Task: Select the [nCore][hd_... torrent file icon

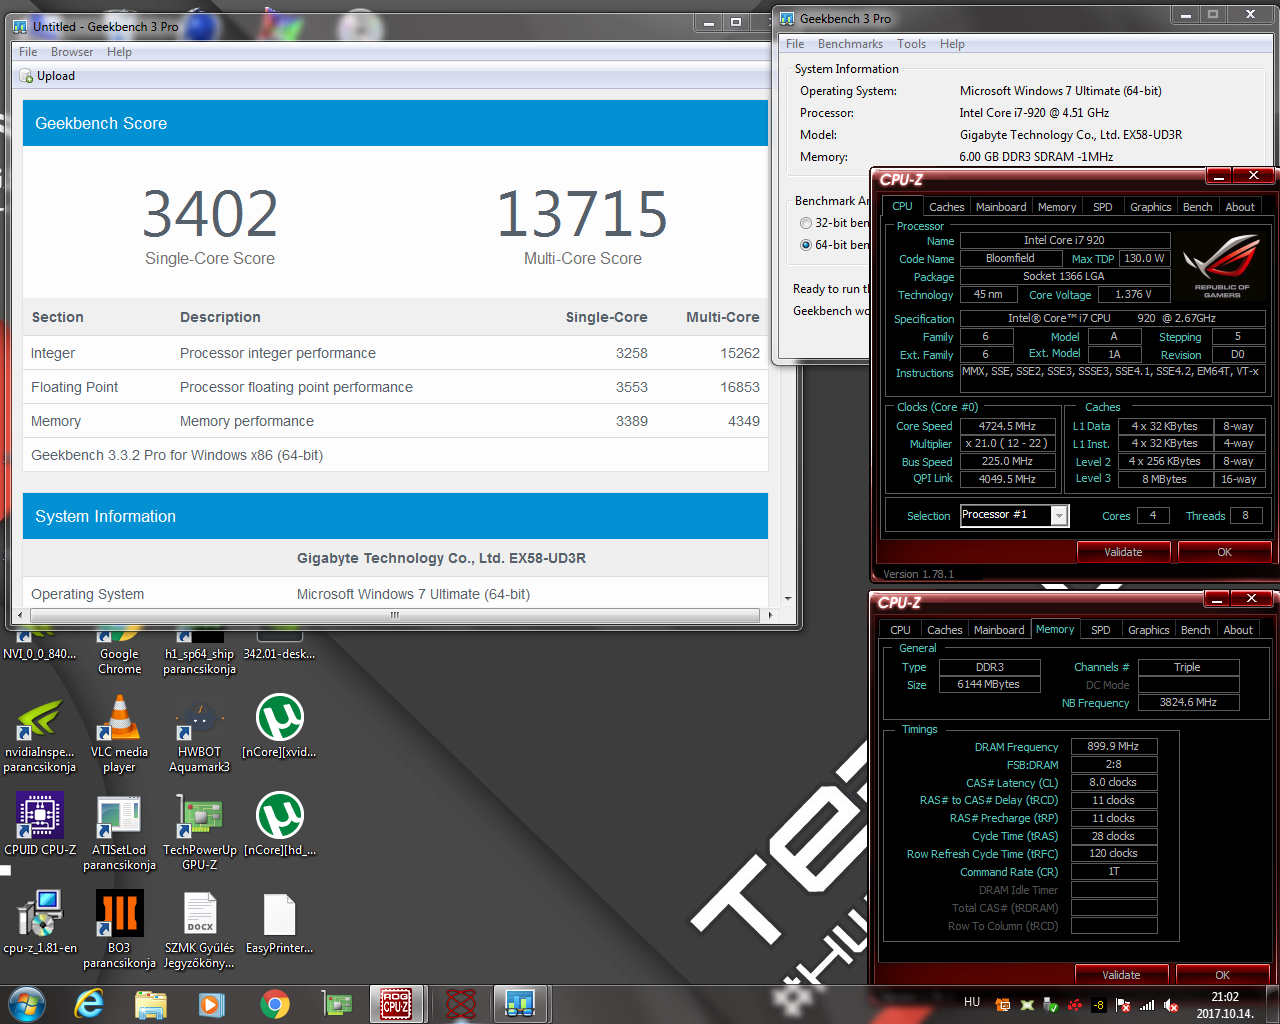Action: click(279, 825)
